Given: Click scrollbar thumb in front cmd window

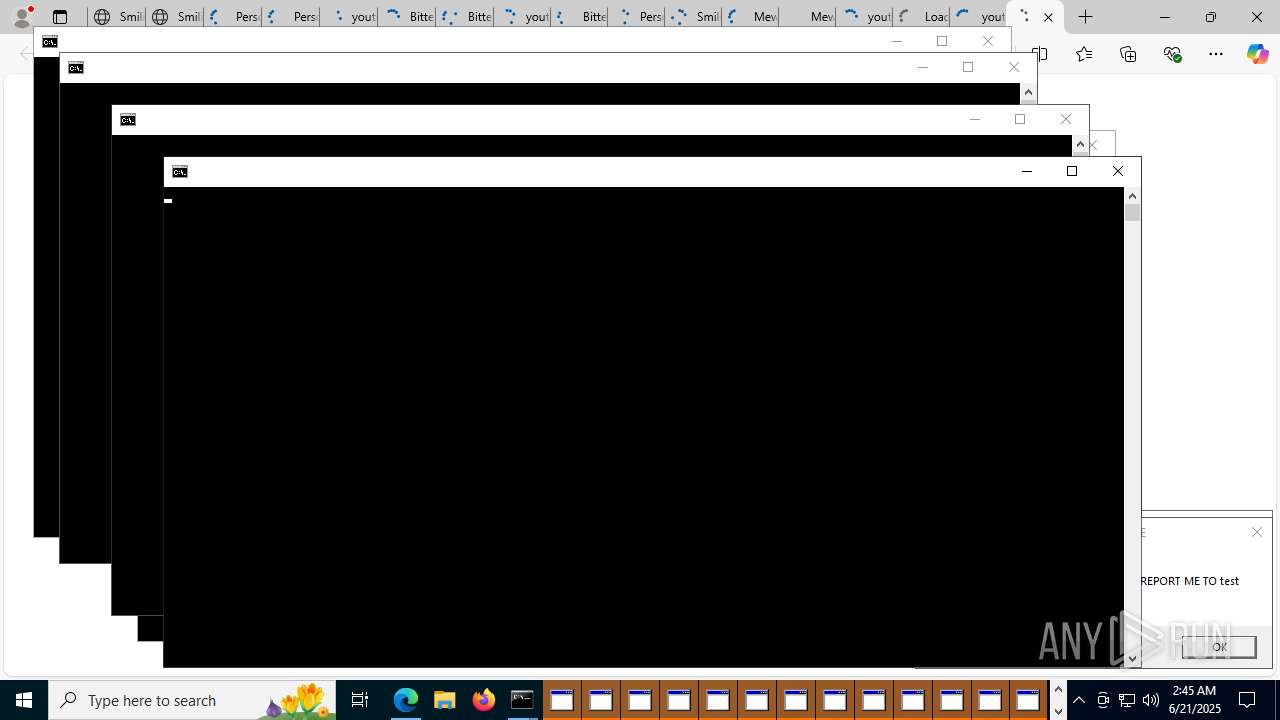Looking at the screenshot, I should [1132, 212].
